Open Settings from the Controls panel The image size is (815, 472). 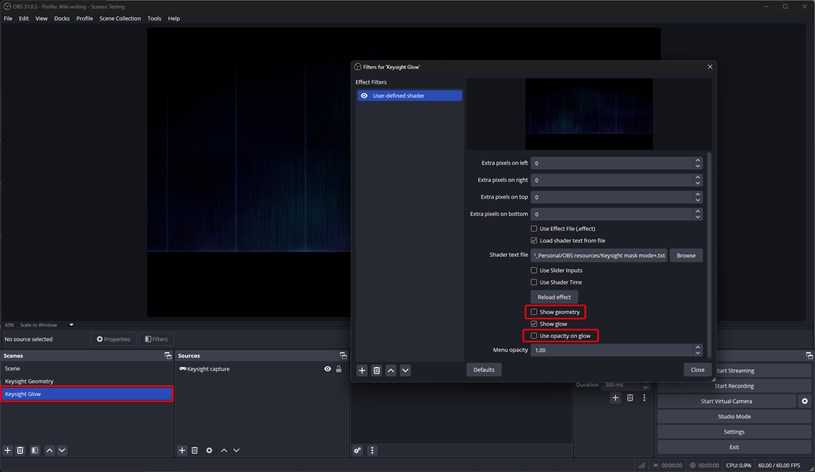[x=734, y=431]
